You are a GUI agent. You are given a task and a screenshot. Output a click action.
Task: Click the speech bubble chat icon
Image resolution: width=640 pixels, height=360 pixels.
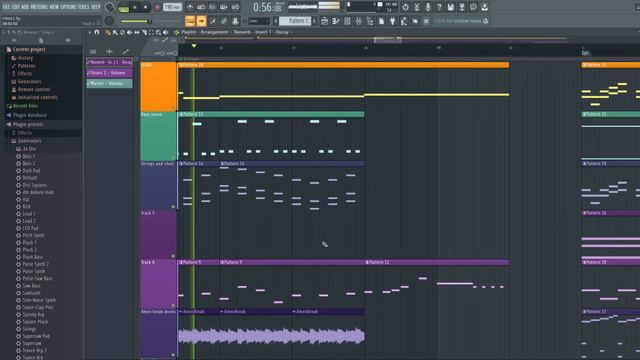tap(473, 7)
